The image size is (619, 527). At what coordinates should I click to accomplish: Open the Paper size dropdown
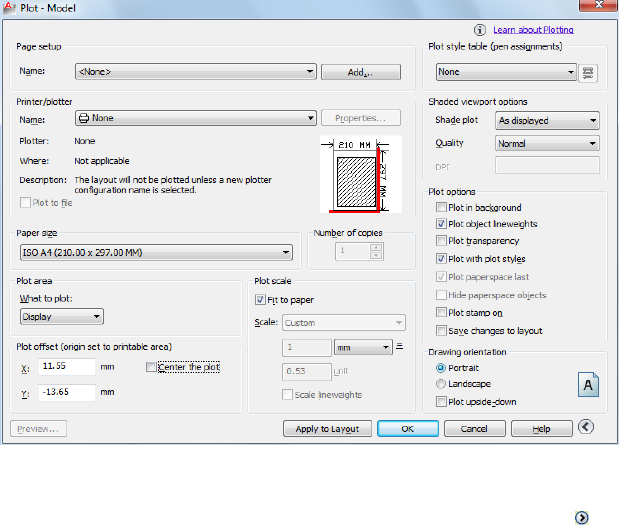(156, 252)
